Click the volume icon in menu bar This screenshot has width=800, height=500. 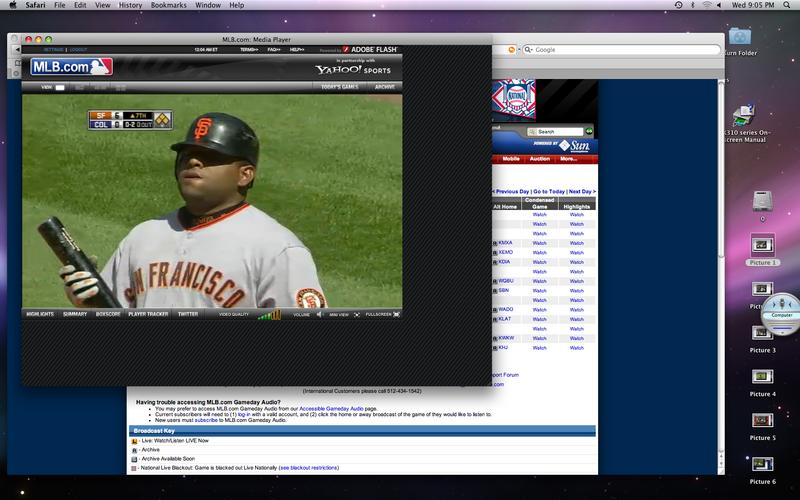[719, 5]
